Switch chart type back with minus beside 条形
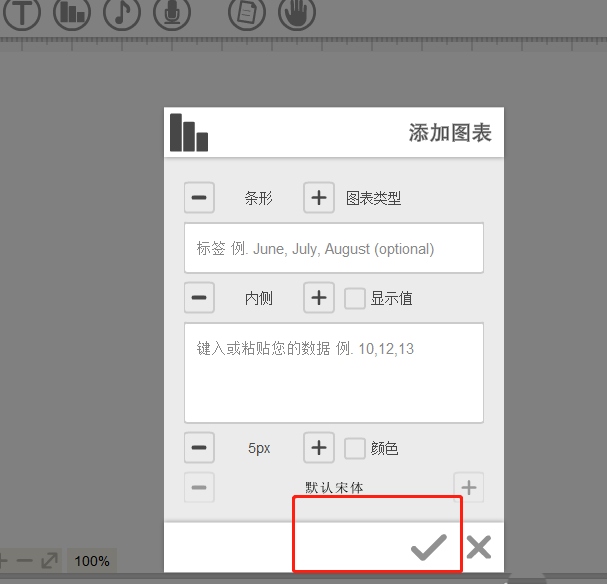This screenshot has width=607, height=584. pos(199,198)
